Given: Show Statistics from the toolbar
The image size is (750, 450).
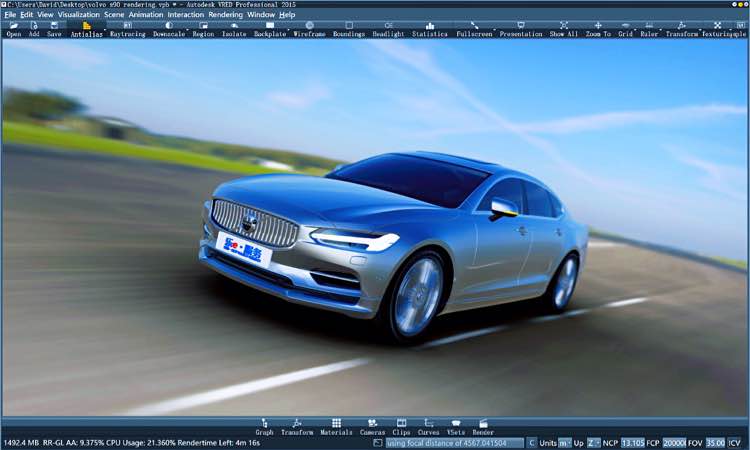Looking at the screenshot, I should [x=430, y=29].
